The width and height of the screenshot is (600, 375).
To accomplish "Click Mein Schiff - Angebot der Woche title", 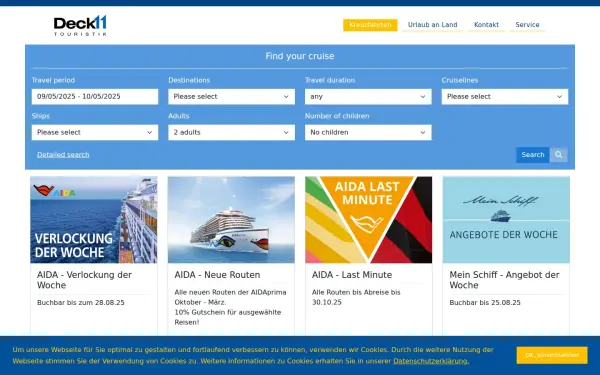I will coord(504,280).
